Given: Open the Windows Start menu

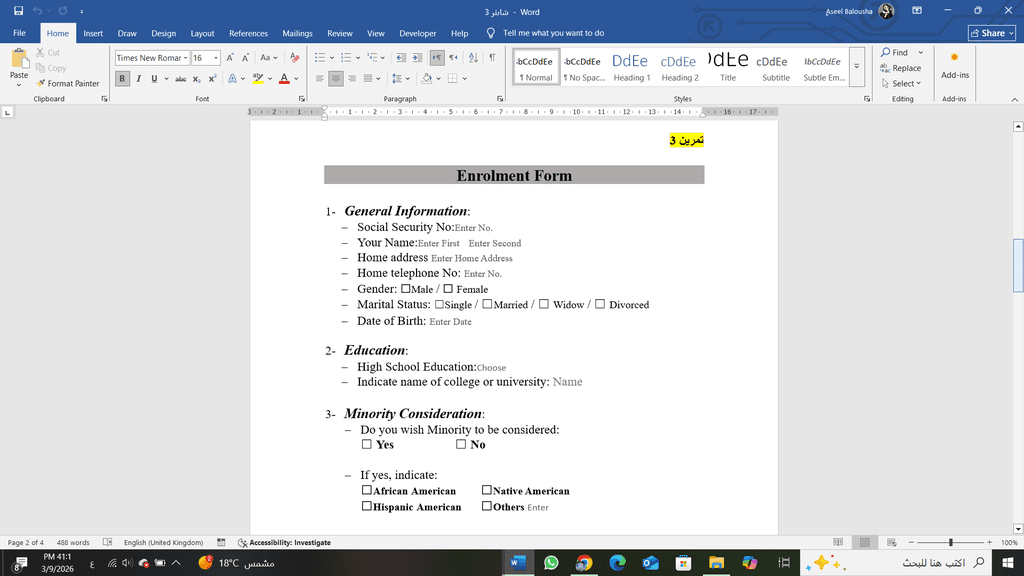Looking at the screenshot, I should [1008, 562].
